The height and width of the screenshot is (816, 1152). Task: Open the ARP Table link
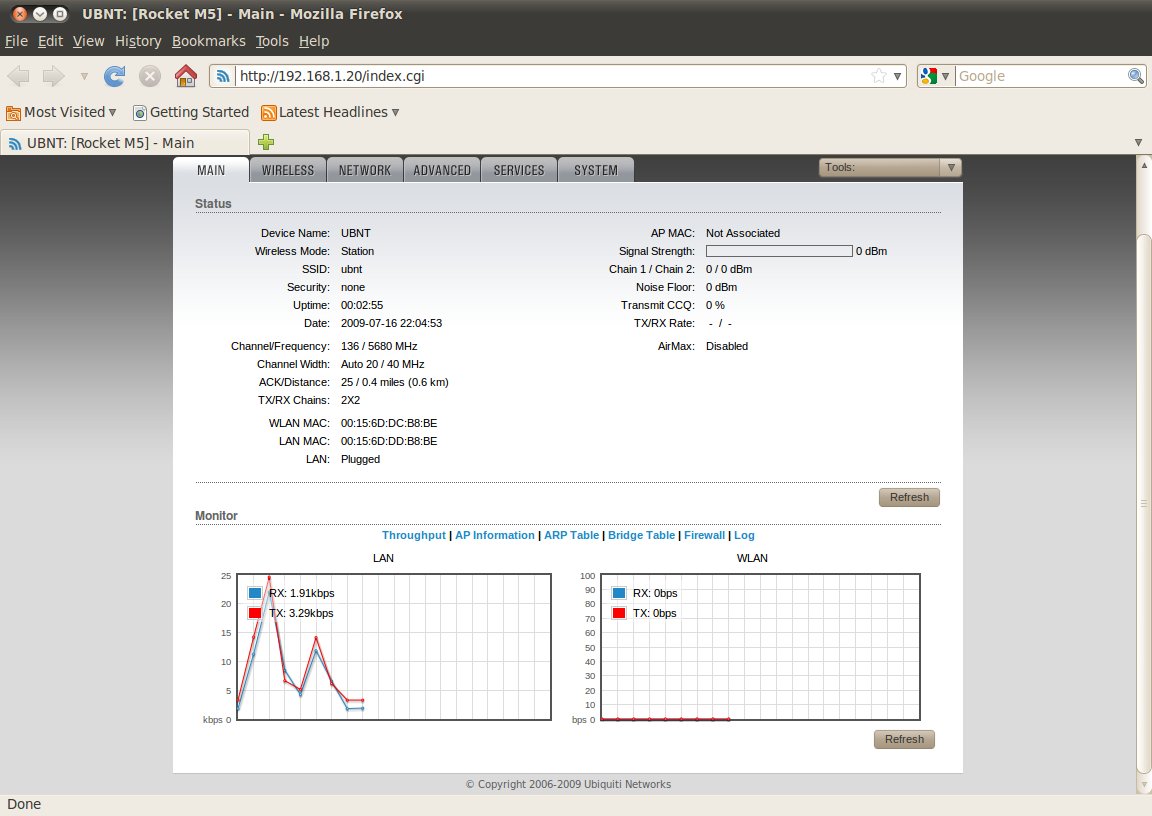click(x=571, y=535)
